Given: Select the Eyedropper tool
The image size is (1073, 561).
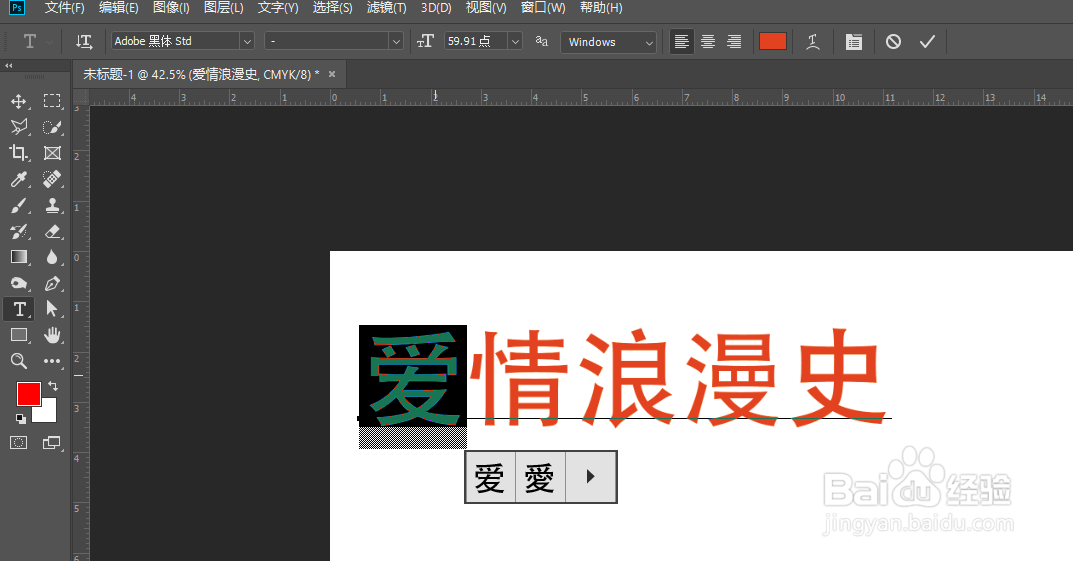Looking at the screenshot, I should [18, 179].
